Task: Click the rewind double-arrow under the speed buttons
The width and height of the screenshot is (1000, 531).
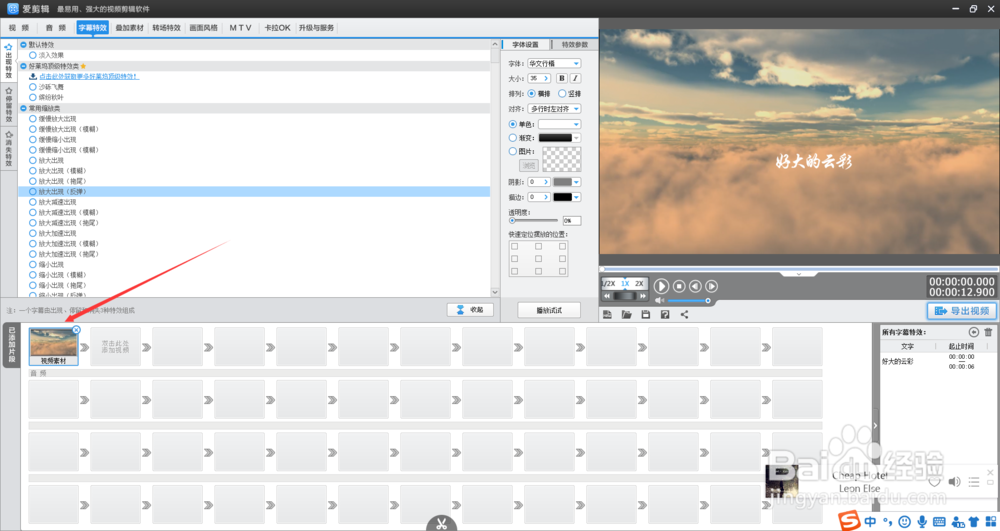Action: 607,296
